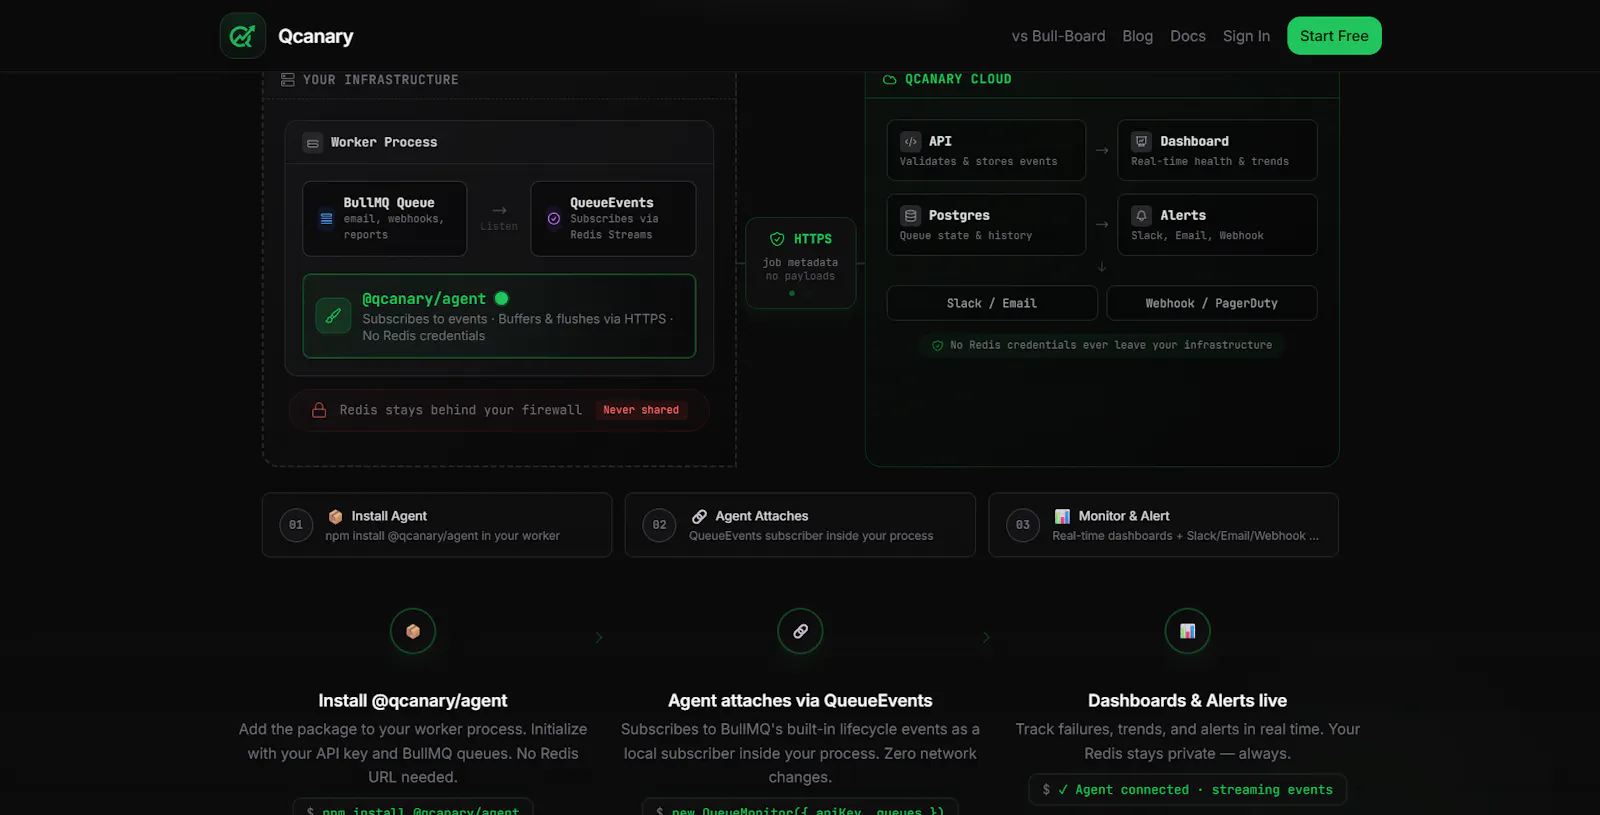Screen dimensions: 1600x815
Task: Click the BullMQ Queue stack icon
Action: (326, 218)
